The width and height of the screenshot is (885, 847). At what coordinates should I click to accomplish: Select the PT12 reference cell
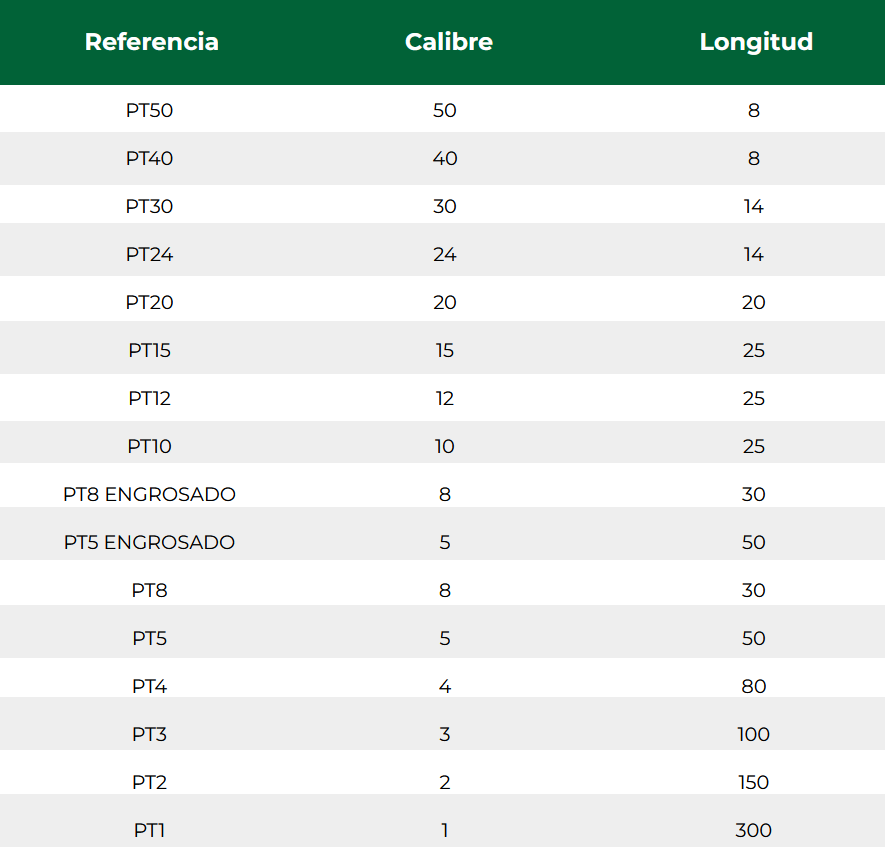tap(149, 398)
